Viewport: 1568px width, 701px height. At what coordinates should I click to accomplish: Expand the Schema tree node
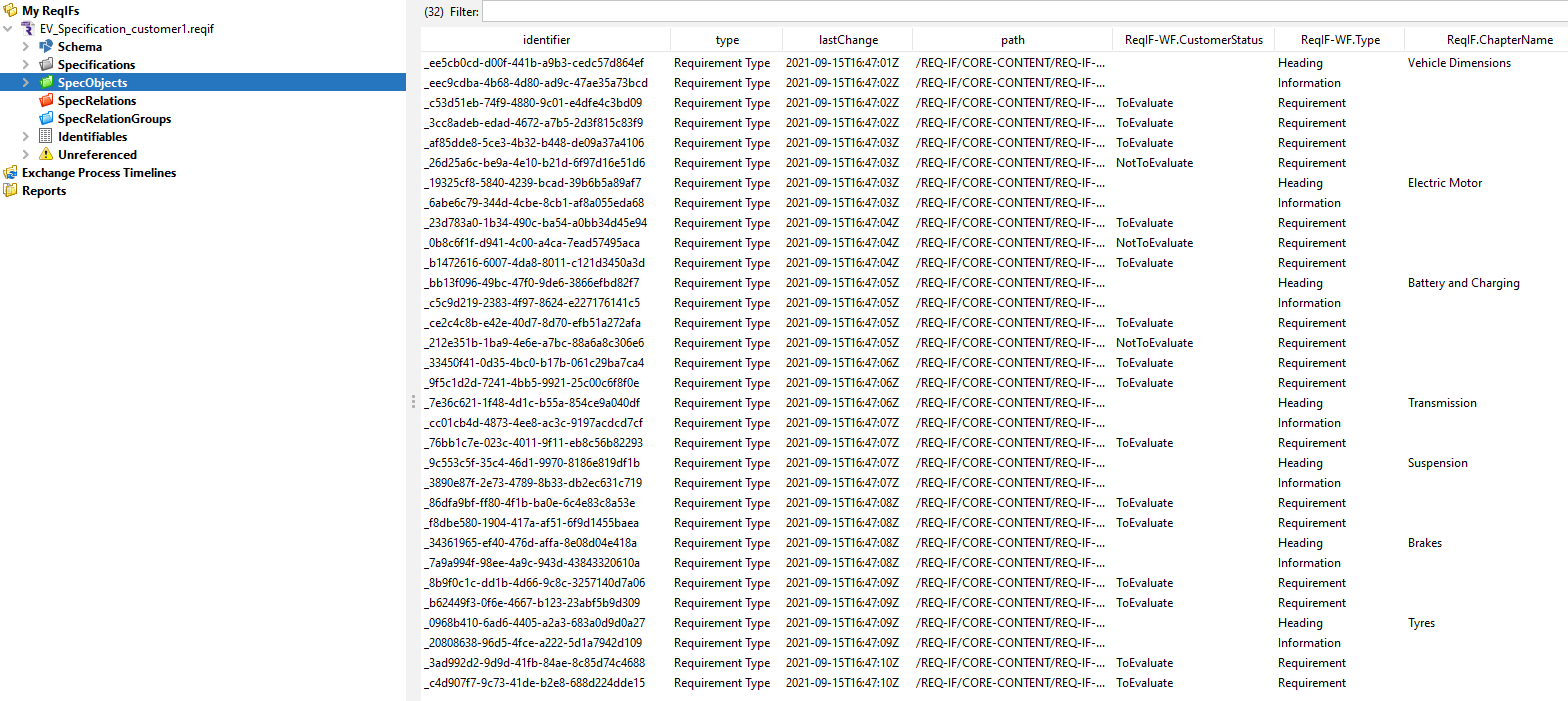click(x=26, y=47)
